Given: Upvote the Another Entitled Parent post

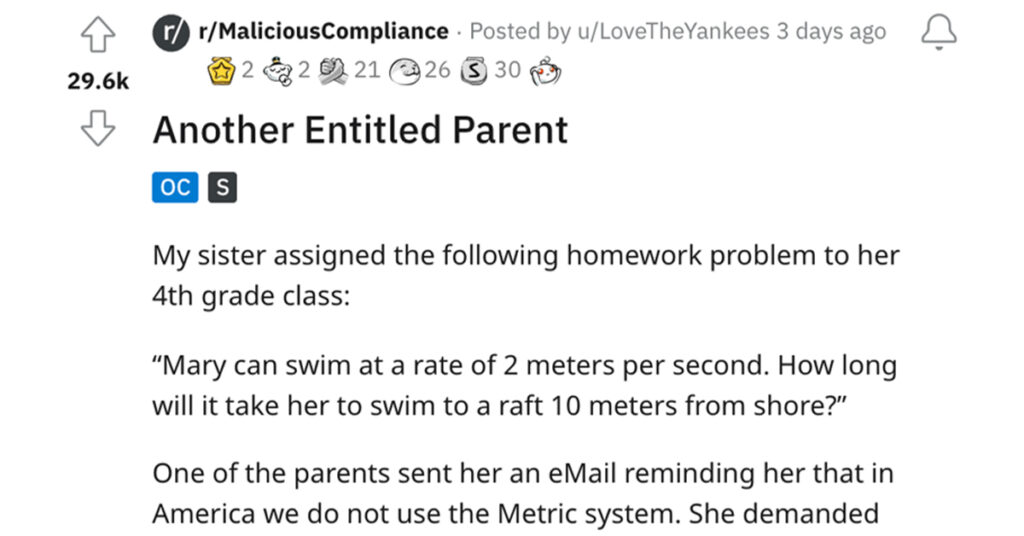Looking at the screenshot, I should [x=98, y=35].
